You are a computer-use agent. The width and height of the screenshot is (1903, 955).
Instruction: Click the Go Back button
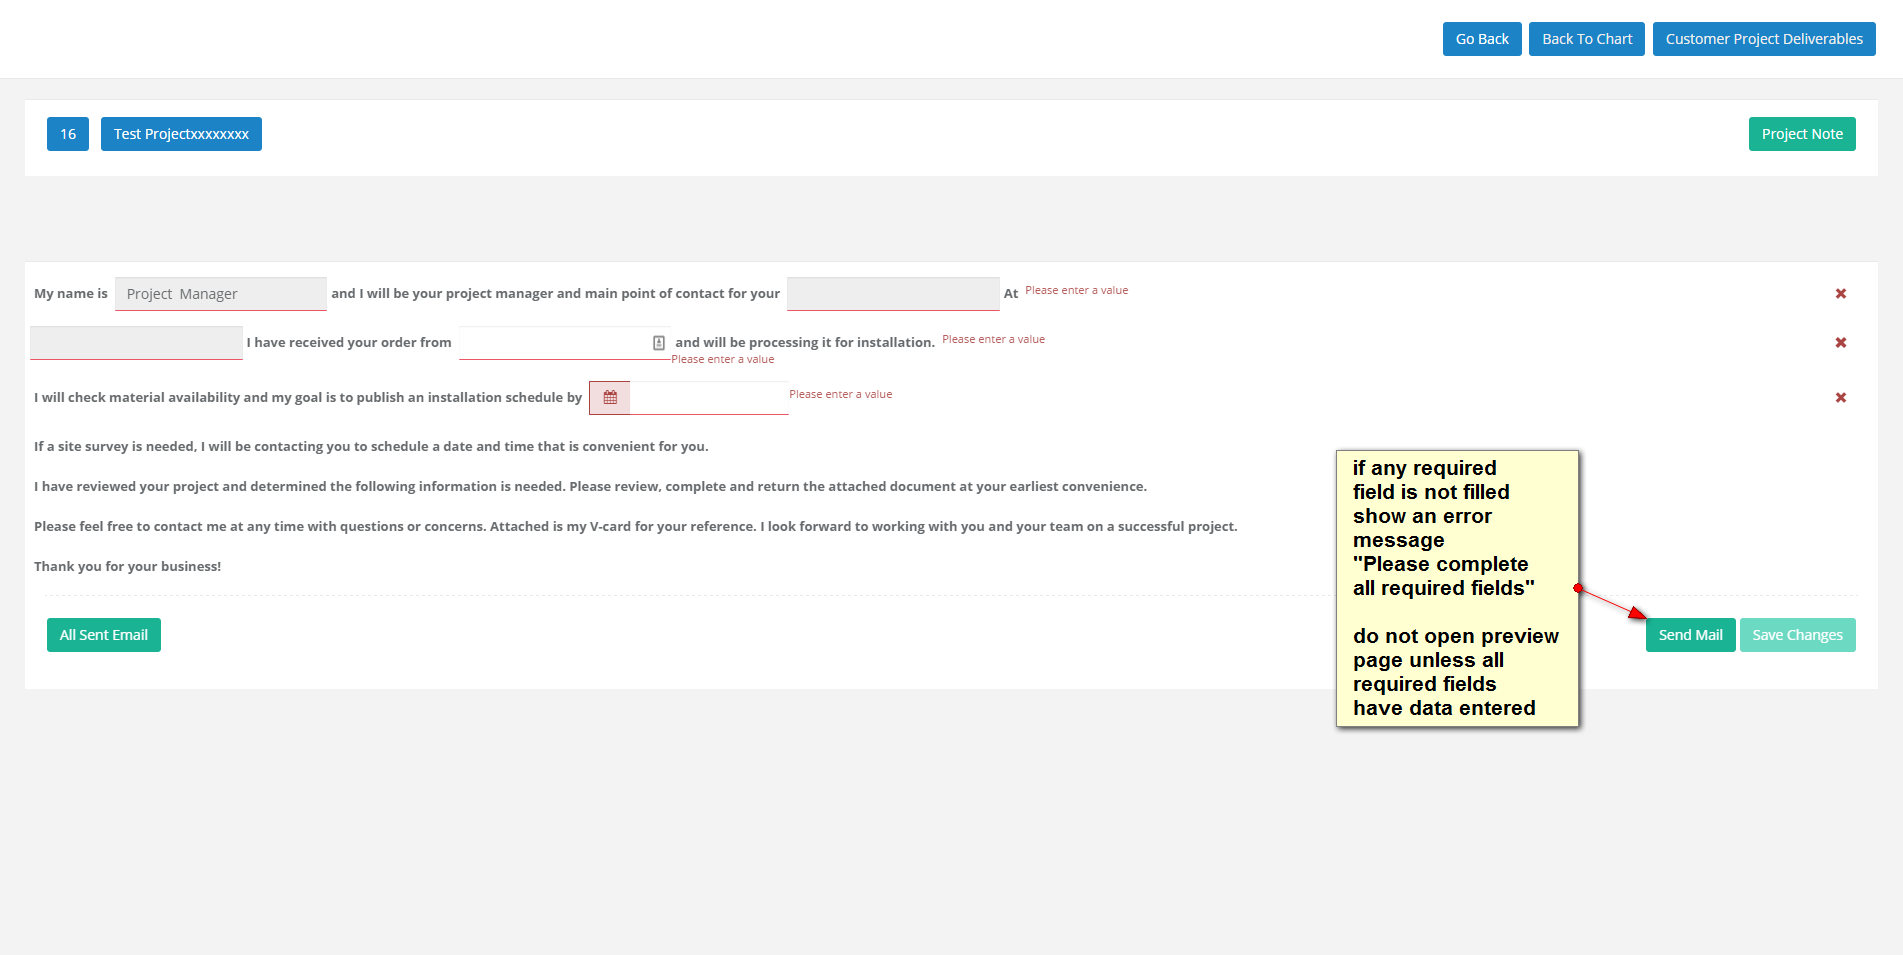click(x=1482, y=39)
